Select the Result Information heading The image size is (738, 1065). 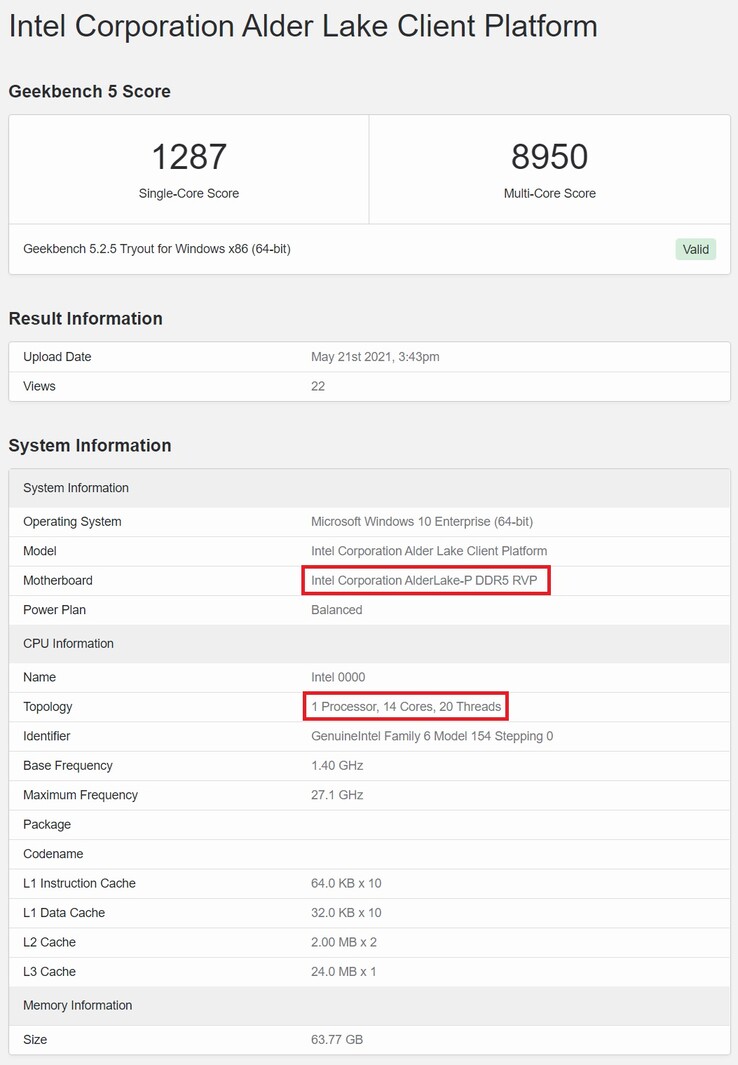point(86,319)
